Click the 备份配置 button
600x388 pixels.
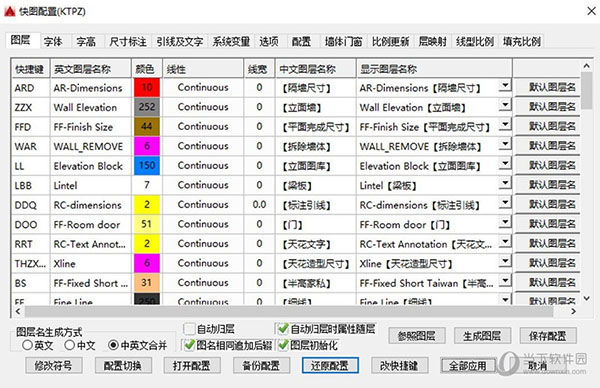pos(261,365)
